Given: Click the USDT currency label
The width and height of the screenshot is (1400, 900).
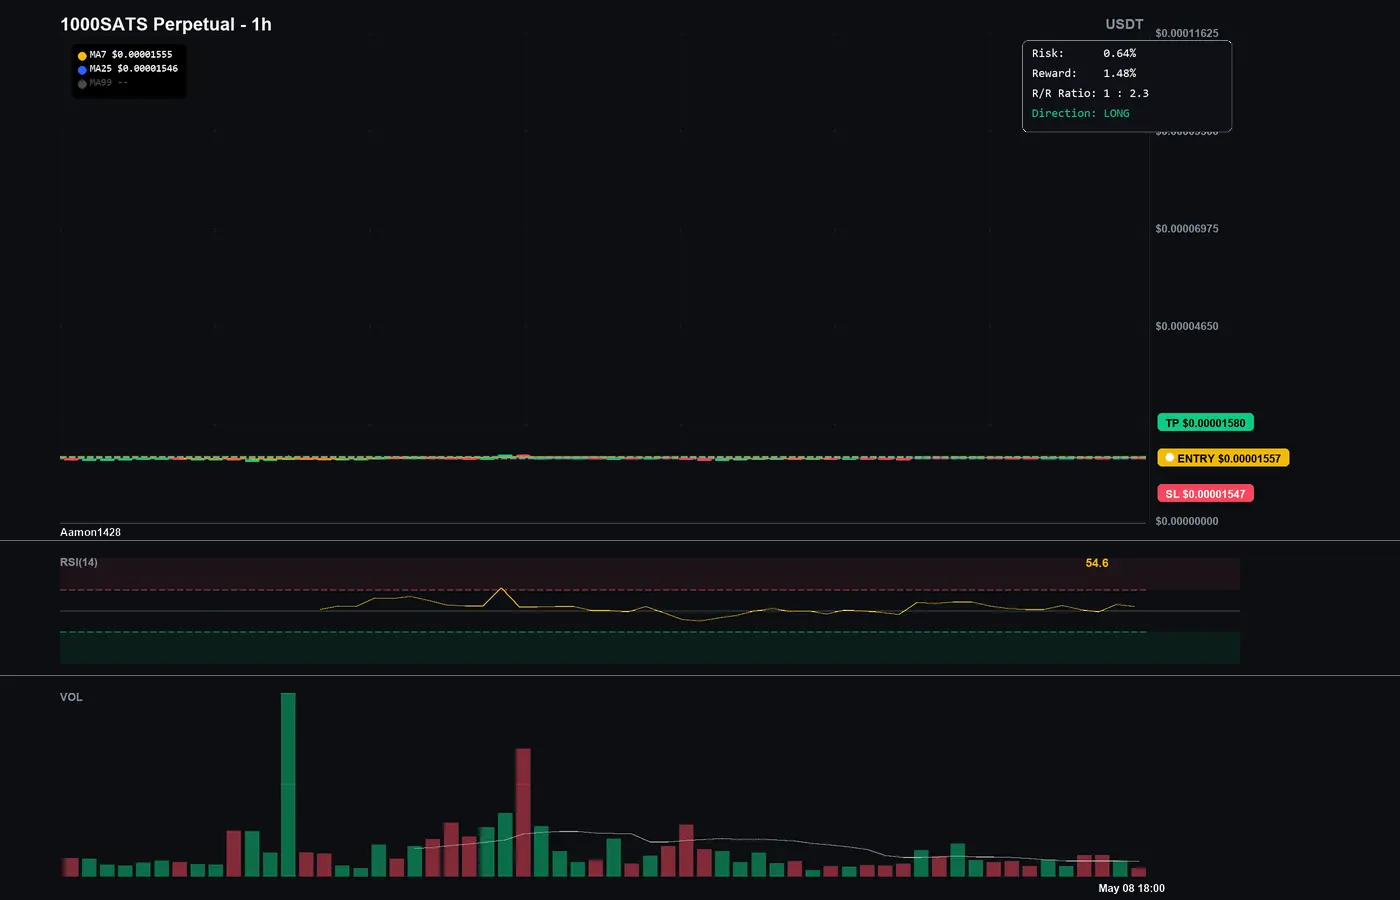Looking at the screenshot, I should click(1124, 24).
